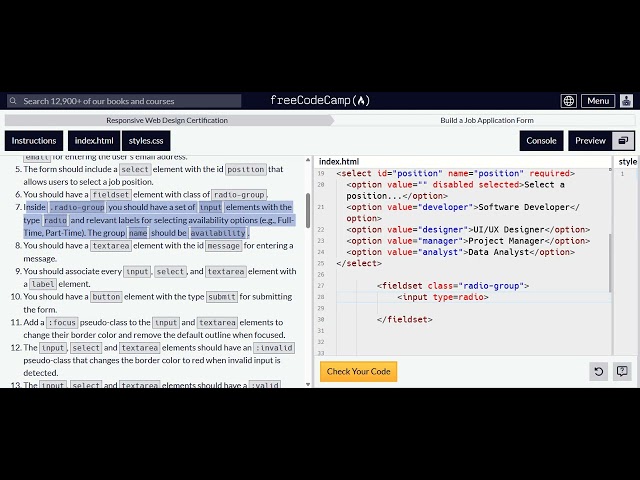Image resolution: width=640 pixels, height=480 pixels.
Task: Open the help question icon
Action: [x=622, y=371]
